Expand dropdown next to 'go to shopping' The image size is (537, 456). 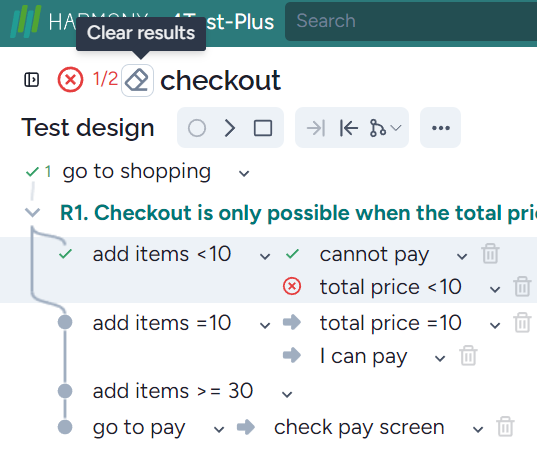pyautogui.click(x=244, y=174)
